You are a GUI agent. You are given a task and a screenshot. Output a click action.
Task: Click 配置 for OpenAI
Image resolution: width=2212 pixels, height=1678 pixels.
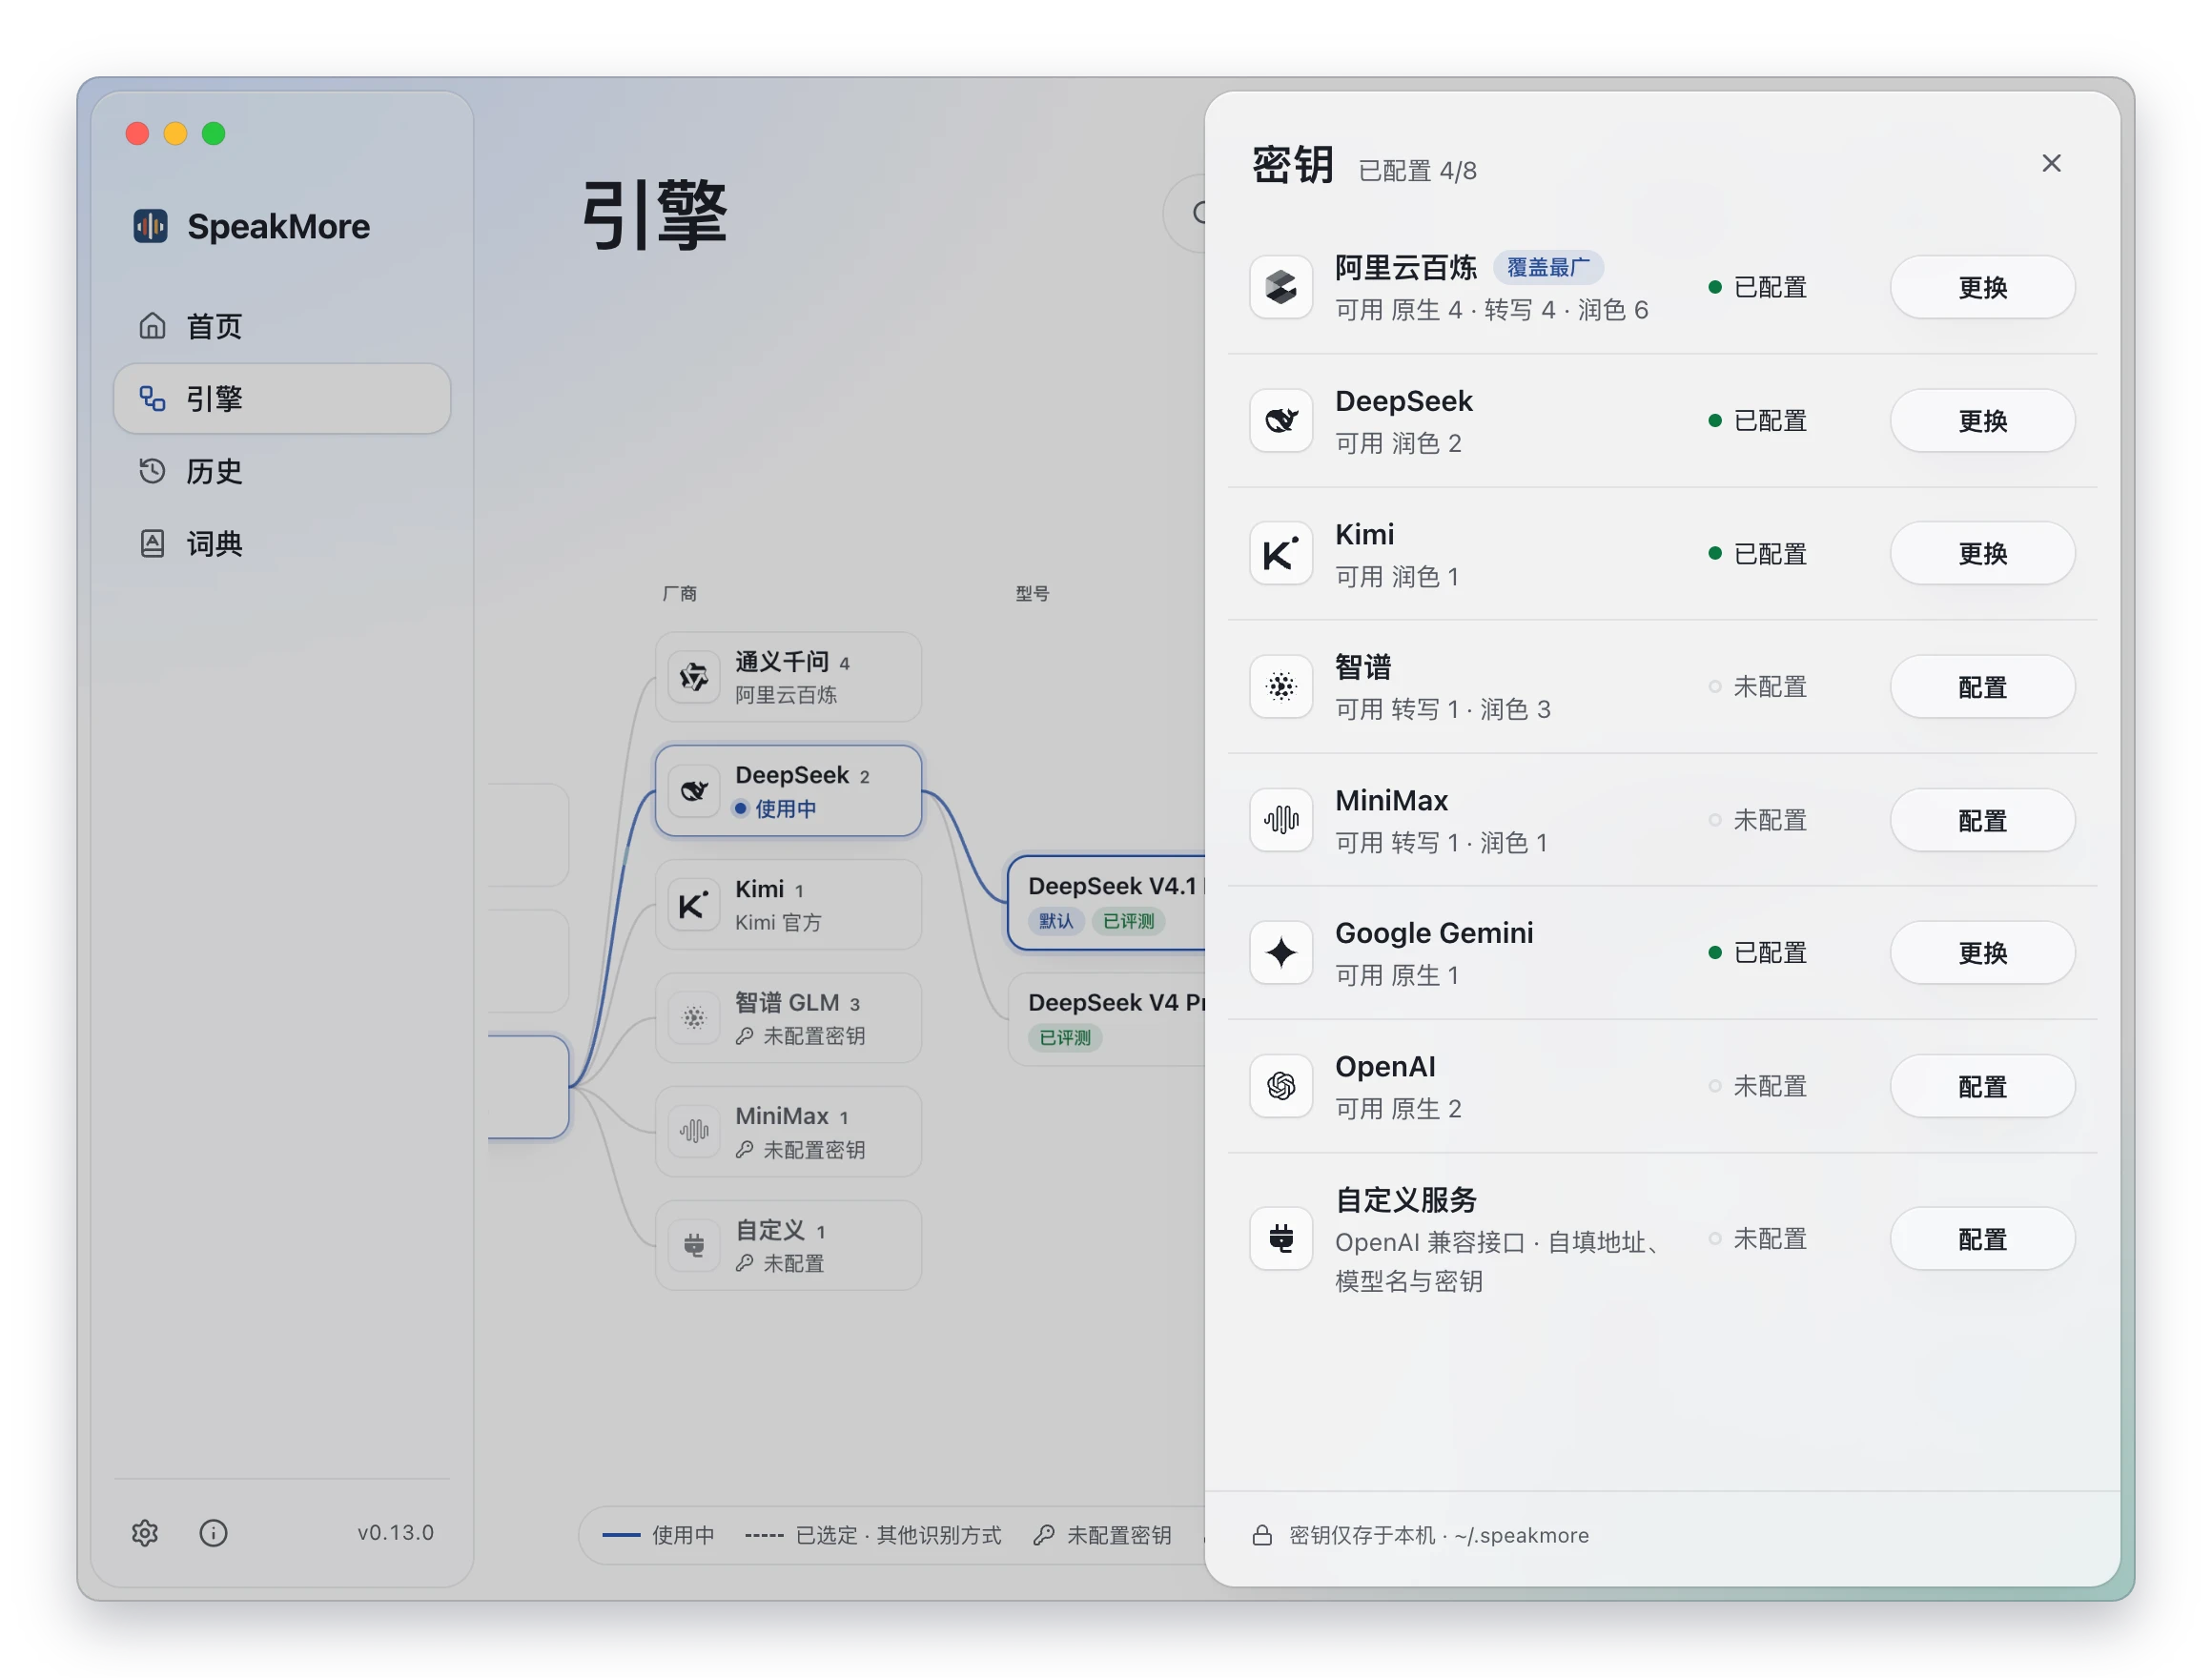(1981, 1085)
